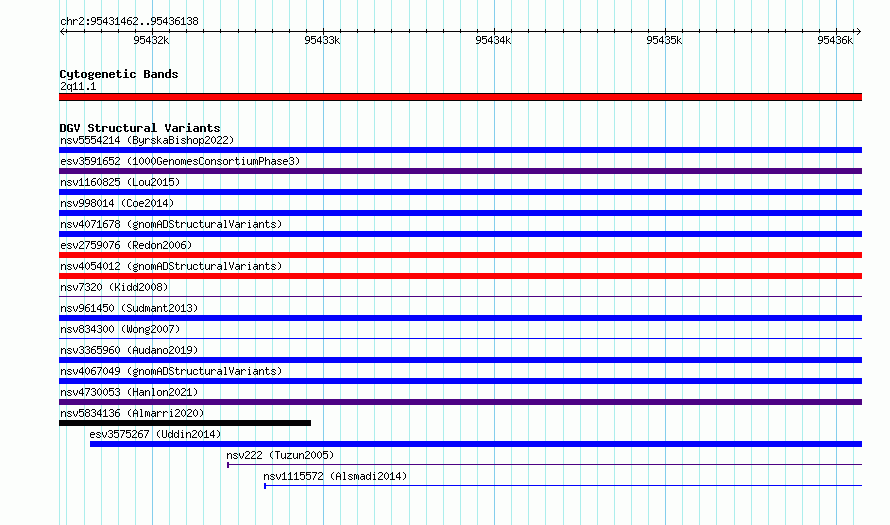Select the blue bar under nsv961450

460,318
